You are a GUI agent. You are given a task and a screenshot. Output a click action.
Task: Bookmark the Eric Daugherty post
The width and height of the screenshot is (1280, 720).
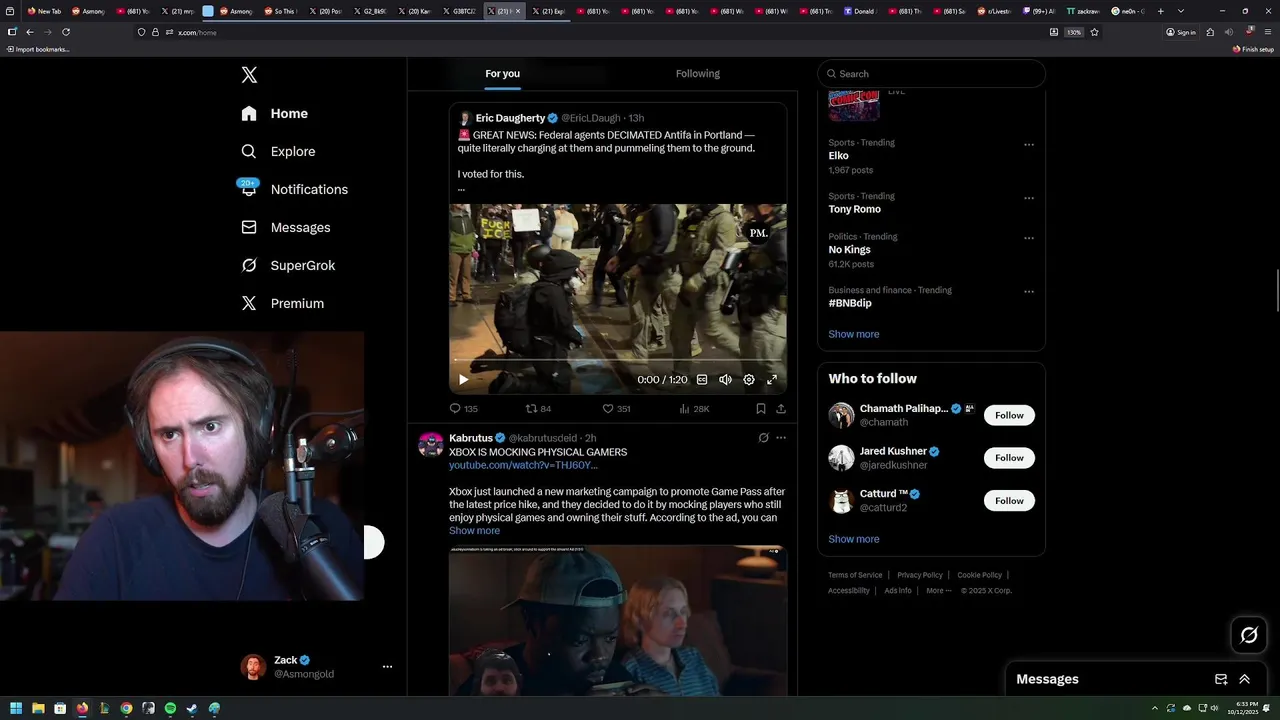[x=761, y=409]
